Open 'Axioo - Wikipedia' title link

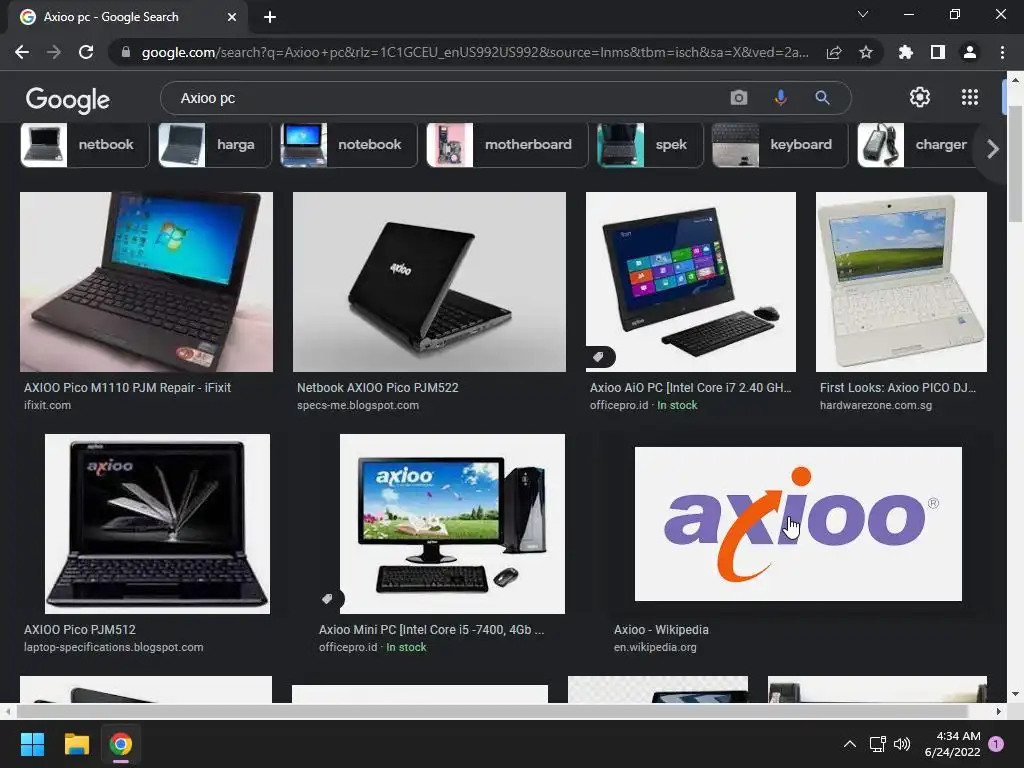pyautogui.click(x=661, y=630)
